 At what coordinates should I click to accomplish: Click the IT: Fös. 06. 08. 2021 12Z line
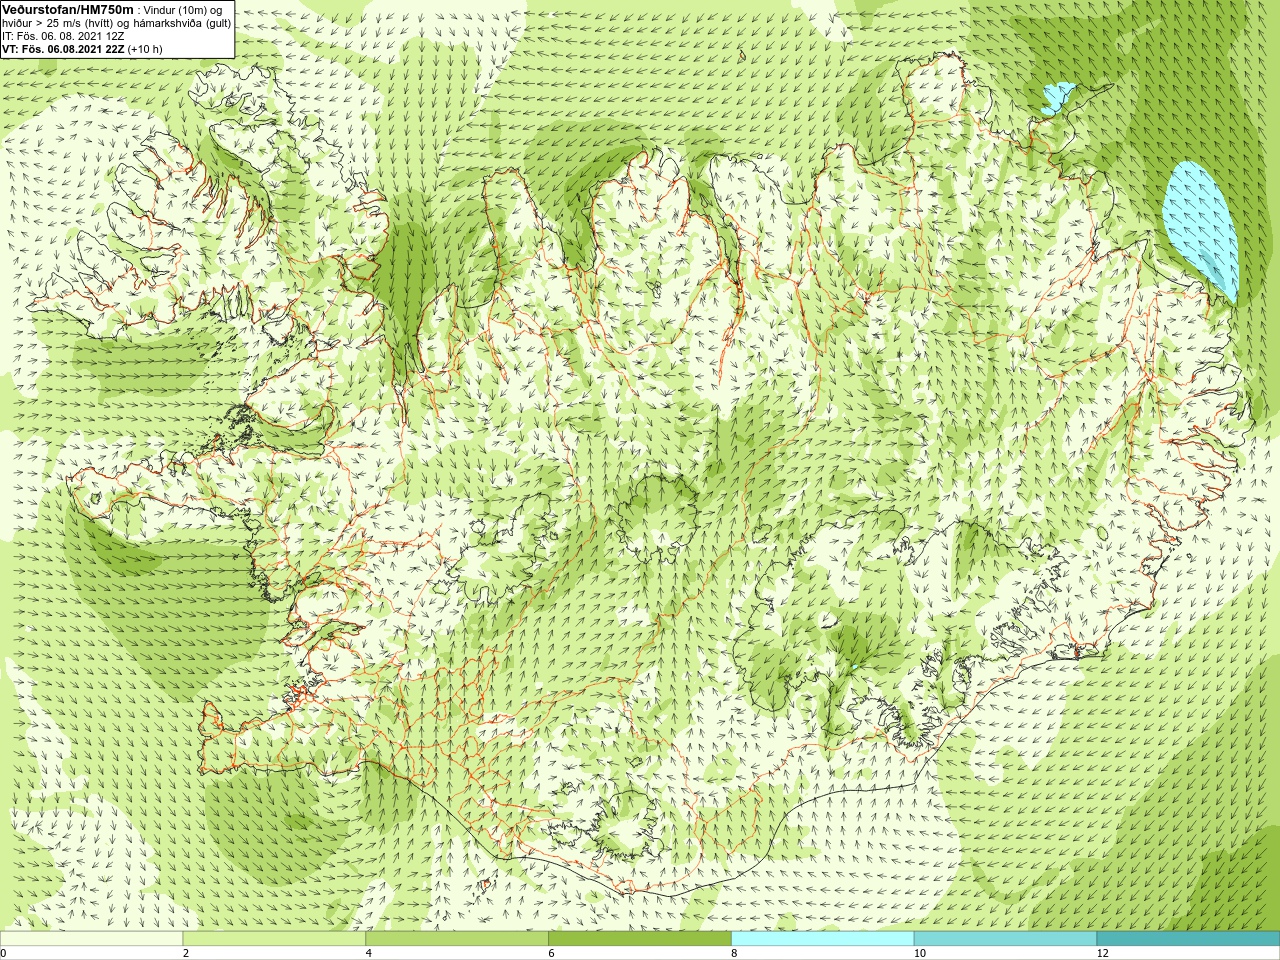[x=63, y=36]
